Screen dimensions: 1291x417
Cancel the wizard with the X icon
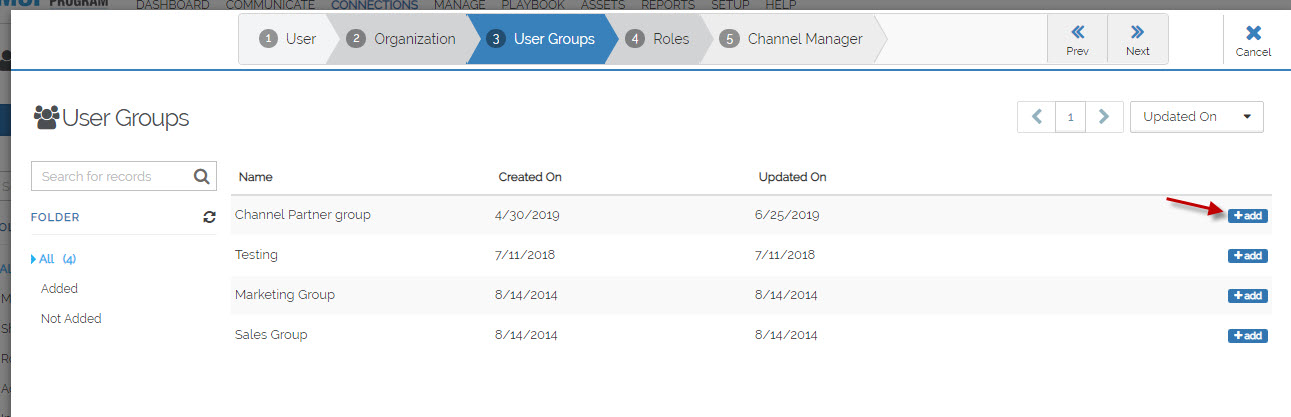point(1253,40)
